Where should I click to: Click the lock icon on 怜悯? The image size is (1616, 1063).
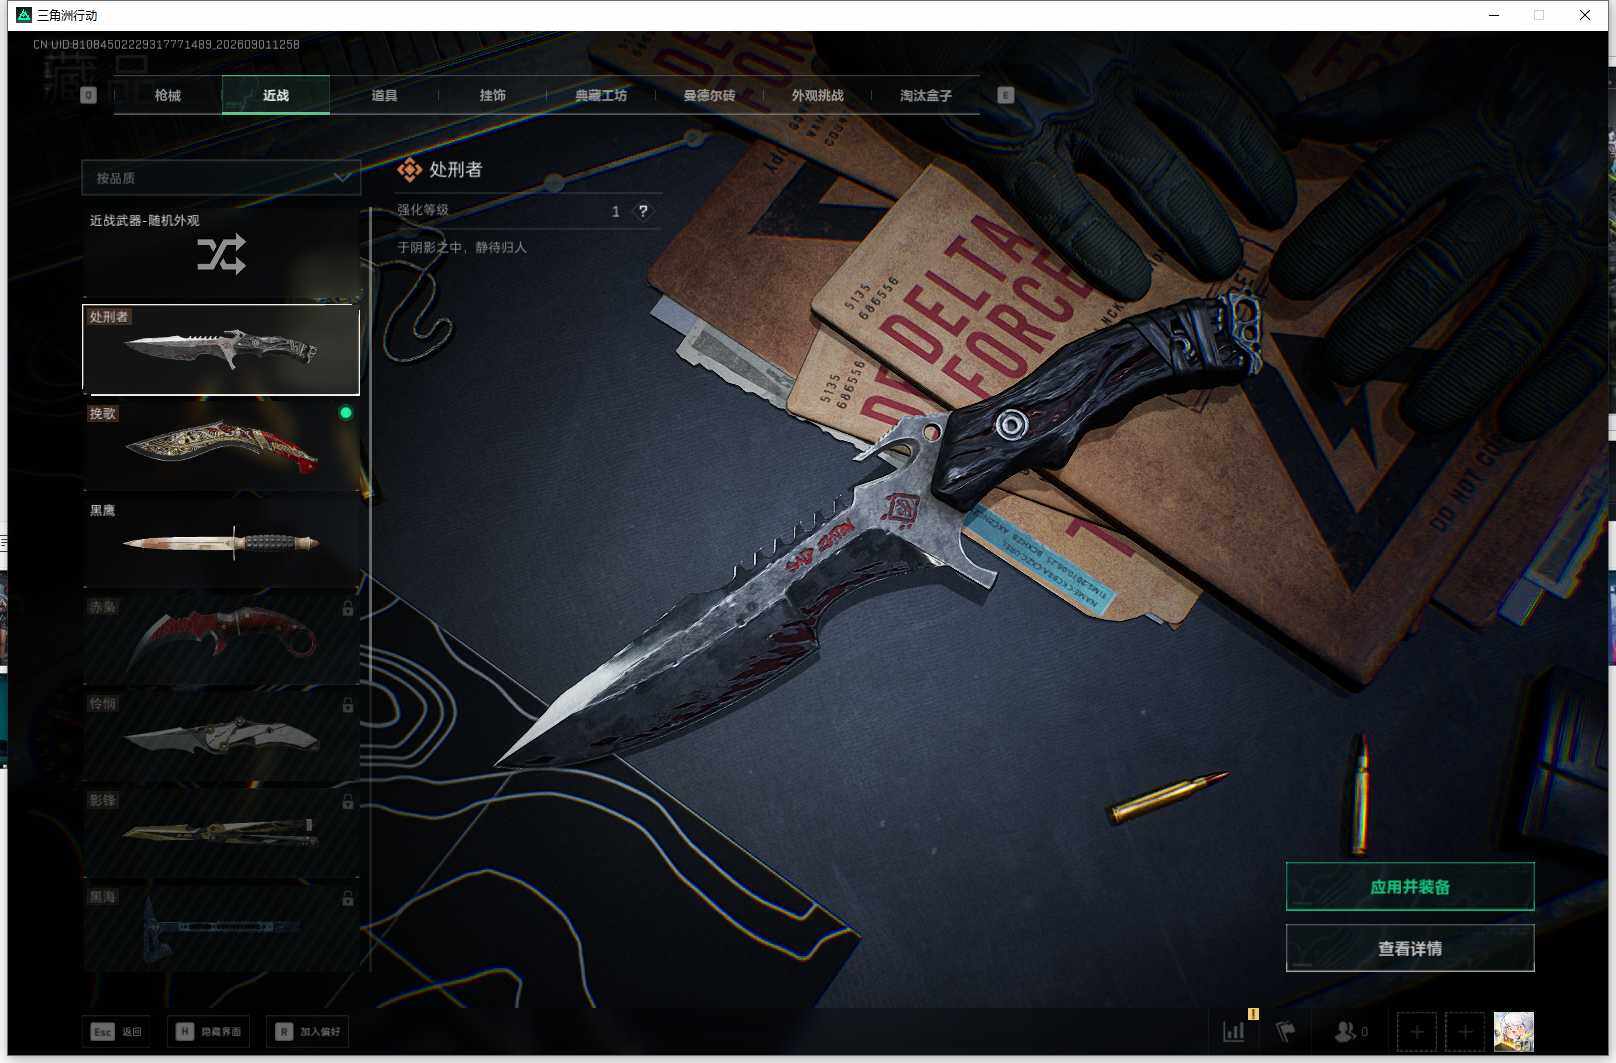(x=348, y=705)
